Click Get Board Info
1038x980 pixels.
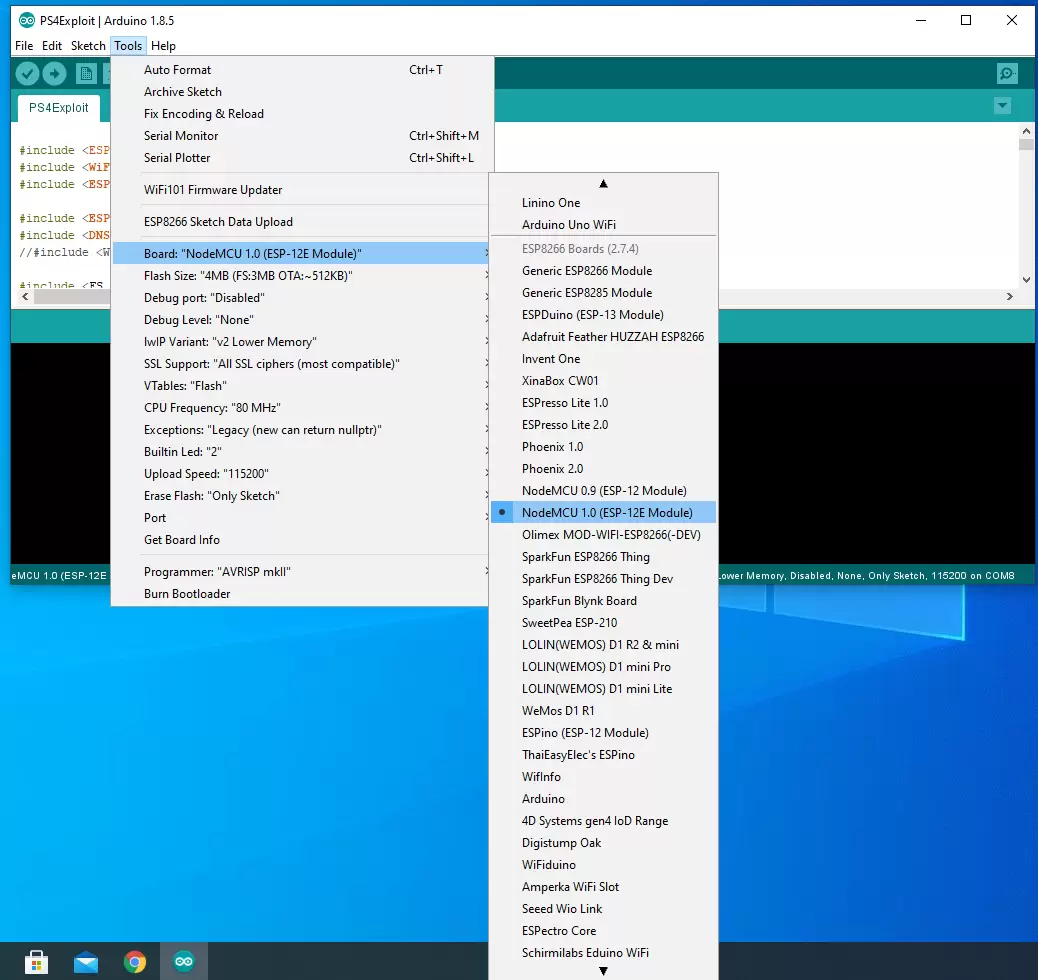[x=301, y=540]
